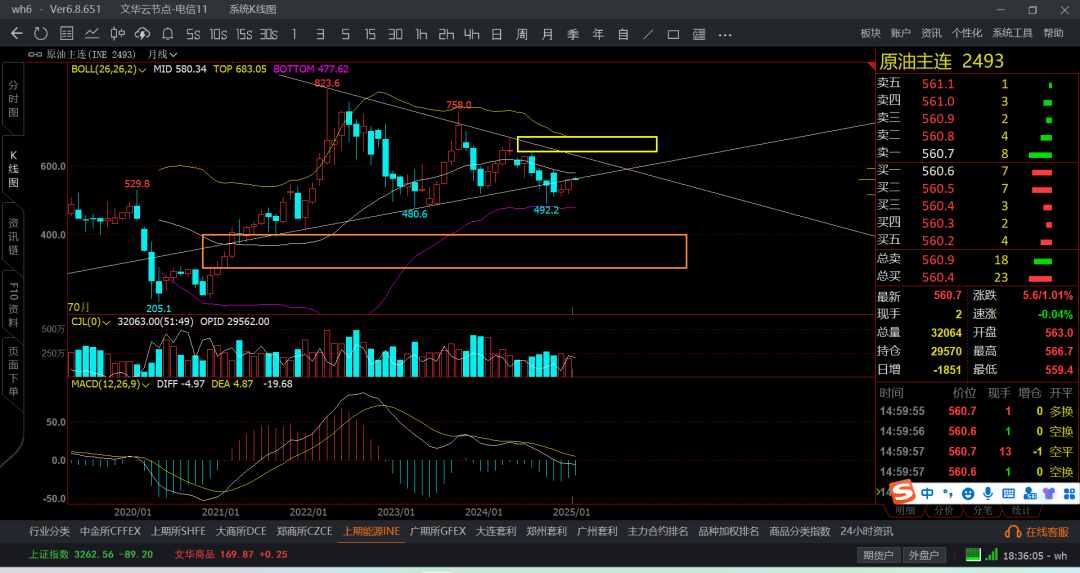Image resolution: width=1080 pixels, height=573 pixels.
Task: Click the back arrow in toolbar
Action: (x=17, y=34)
